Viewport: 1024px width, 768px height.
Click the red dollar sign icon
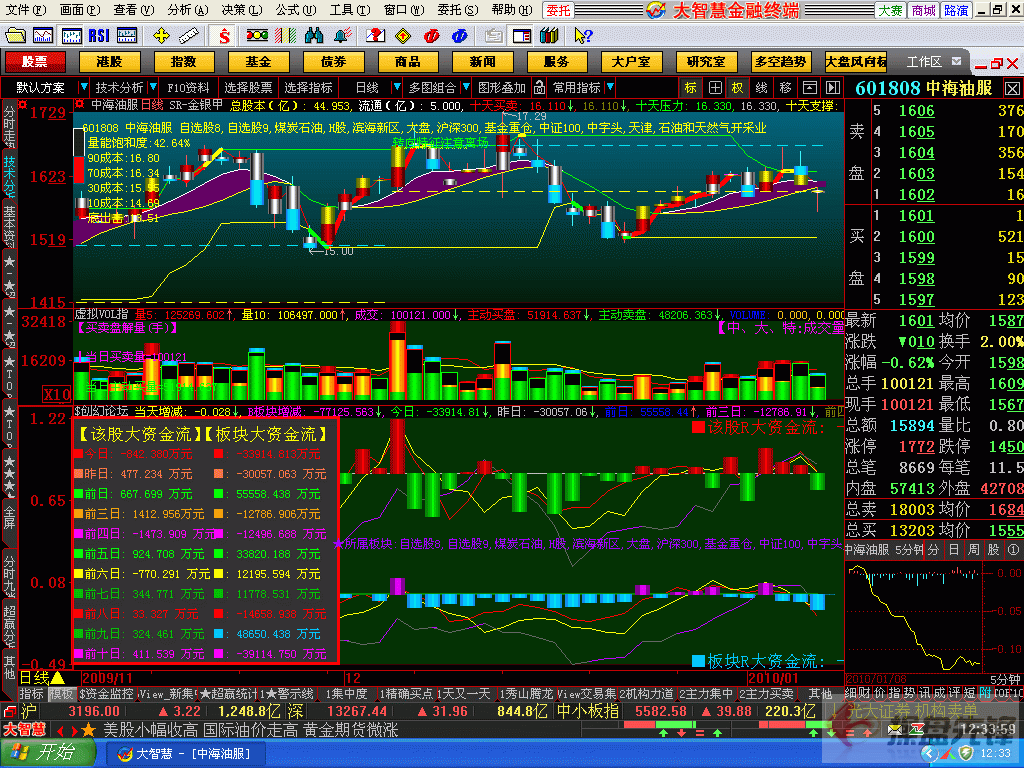(224, 35)
